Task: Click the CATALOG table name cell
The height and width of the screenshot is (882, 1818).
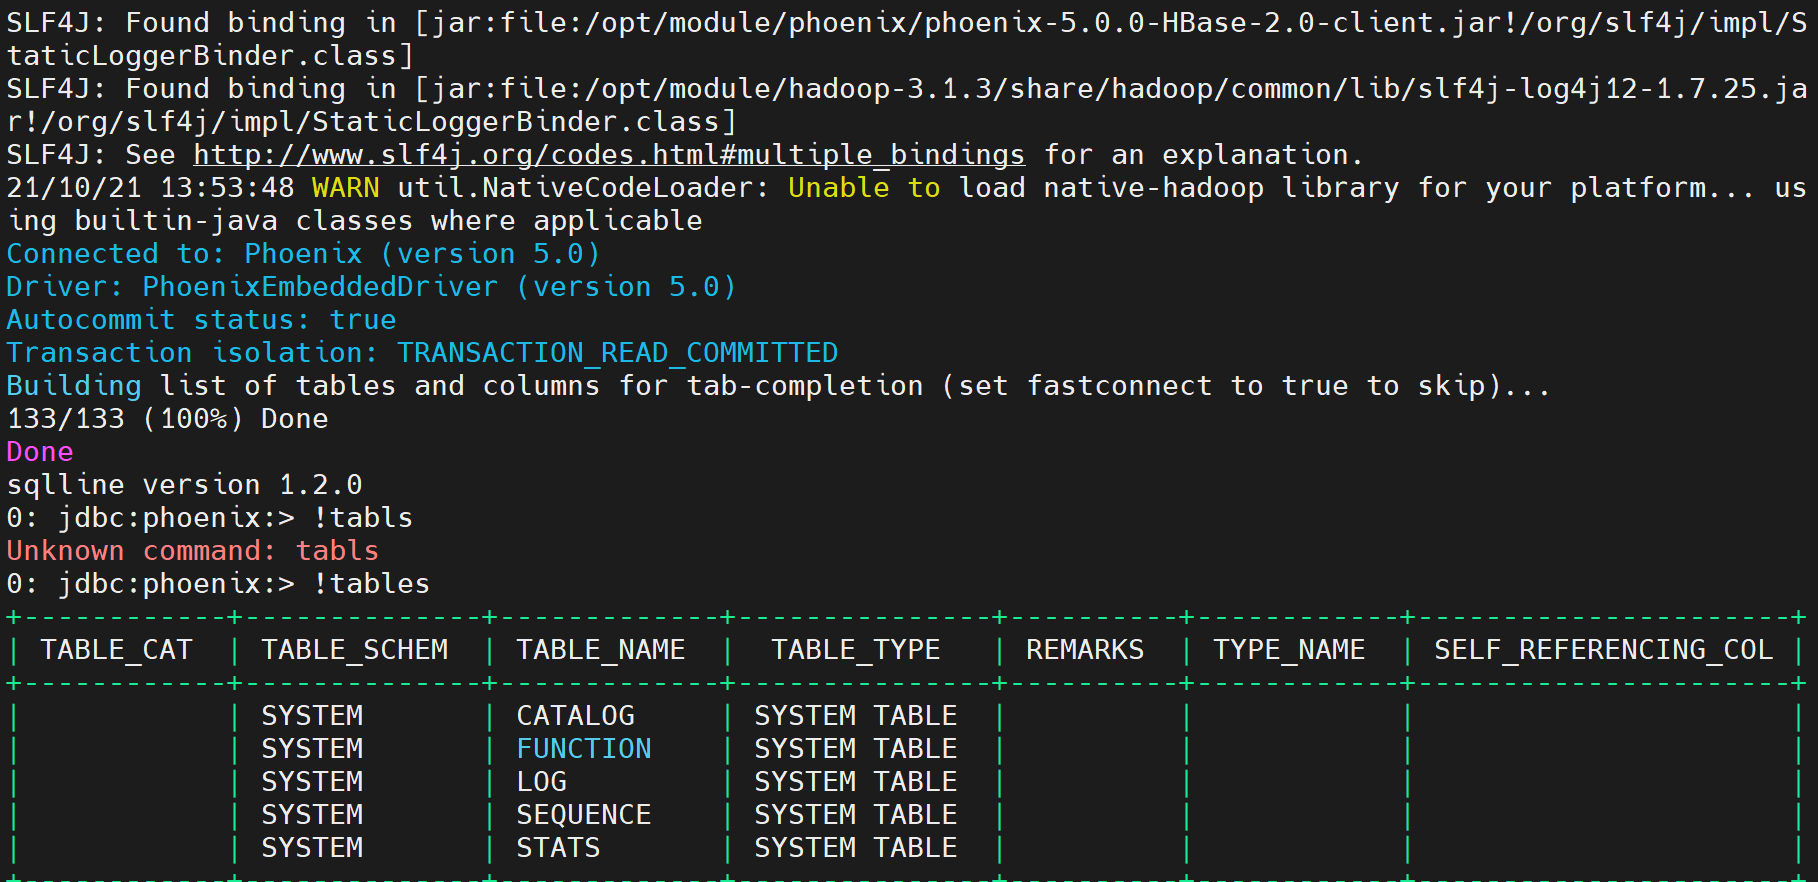Action: click(x=575, y=716)
